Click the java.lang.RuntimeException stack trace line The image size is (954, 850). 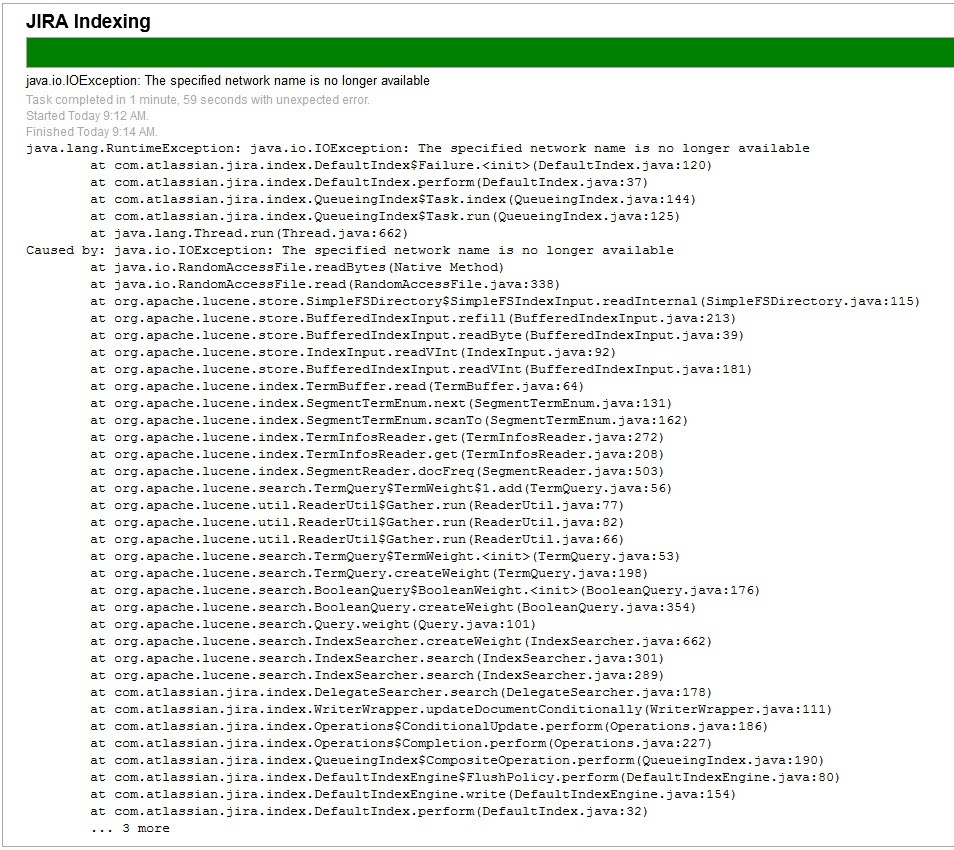click(417, 148)
